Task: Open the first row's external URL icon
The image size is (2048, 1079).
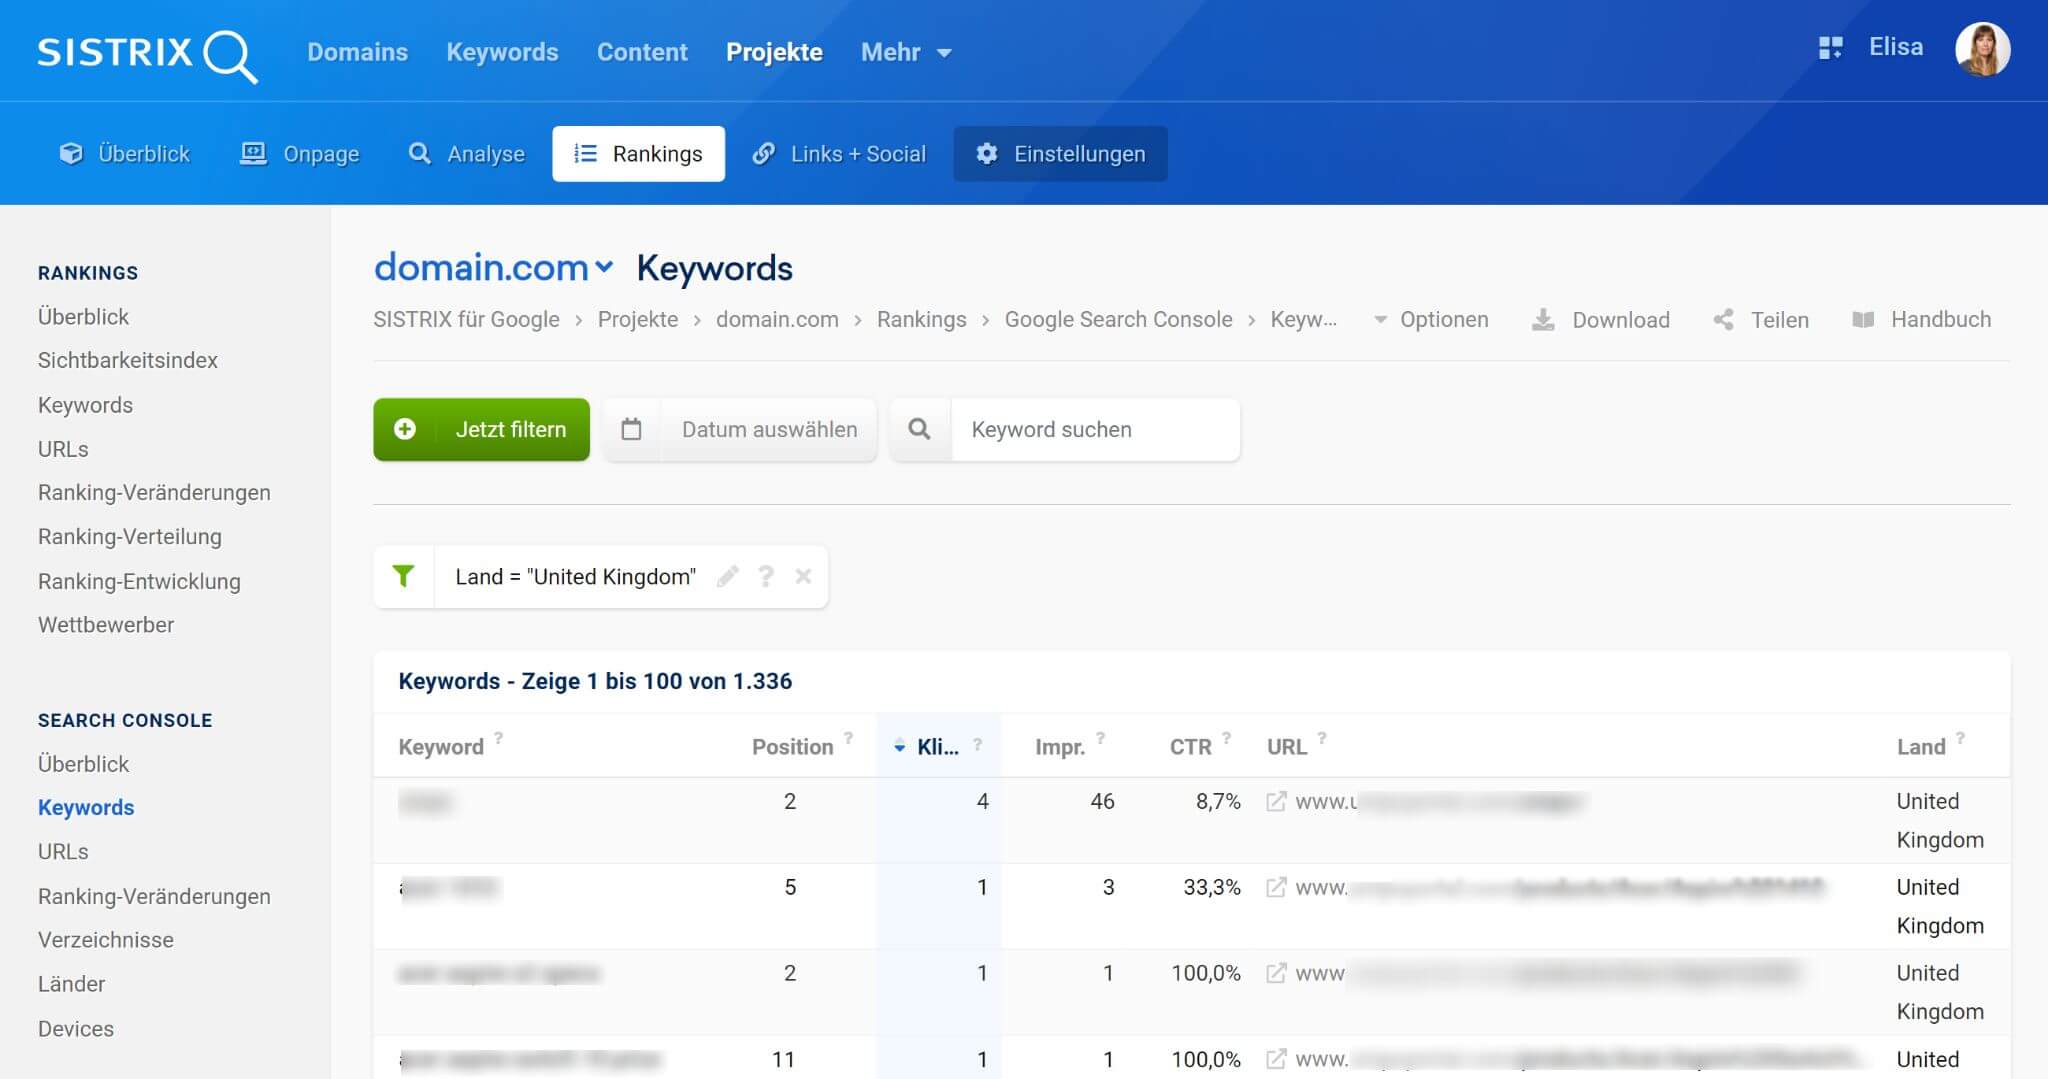Action: [1276, 802]
